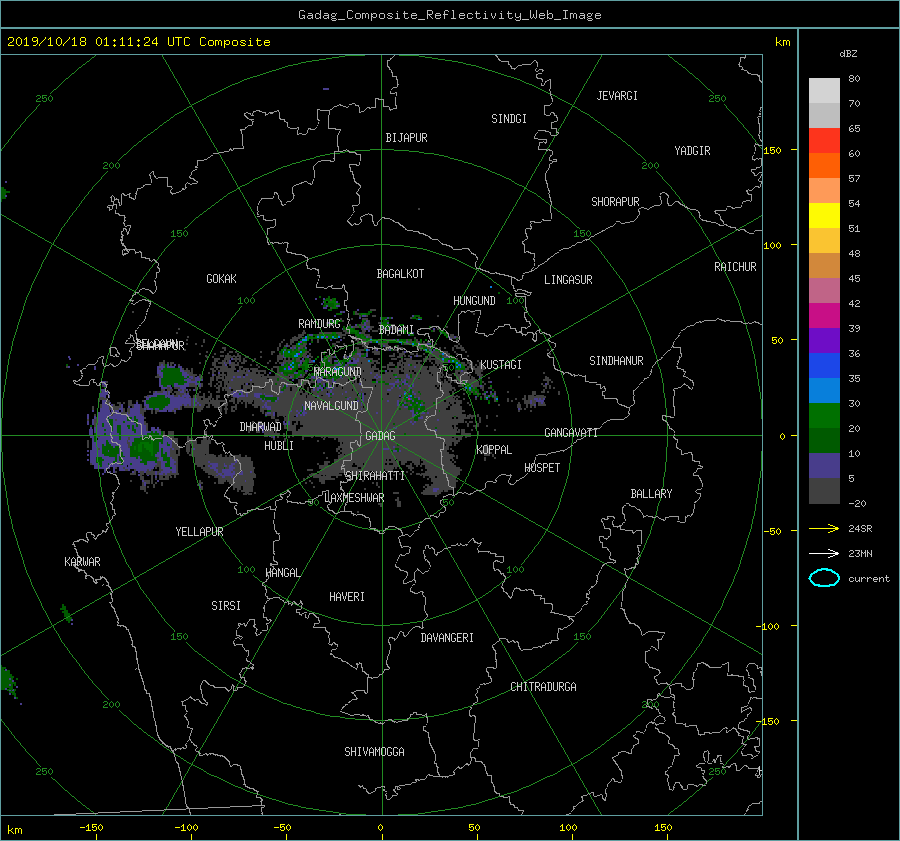Click the BIJAPUR city label
The image size is (900, 841).
coord(406,138)
